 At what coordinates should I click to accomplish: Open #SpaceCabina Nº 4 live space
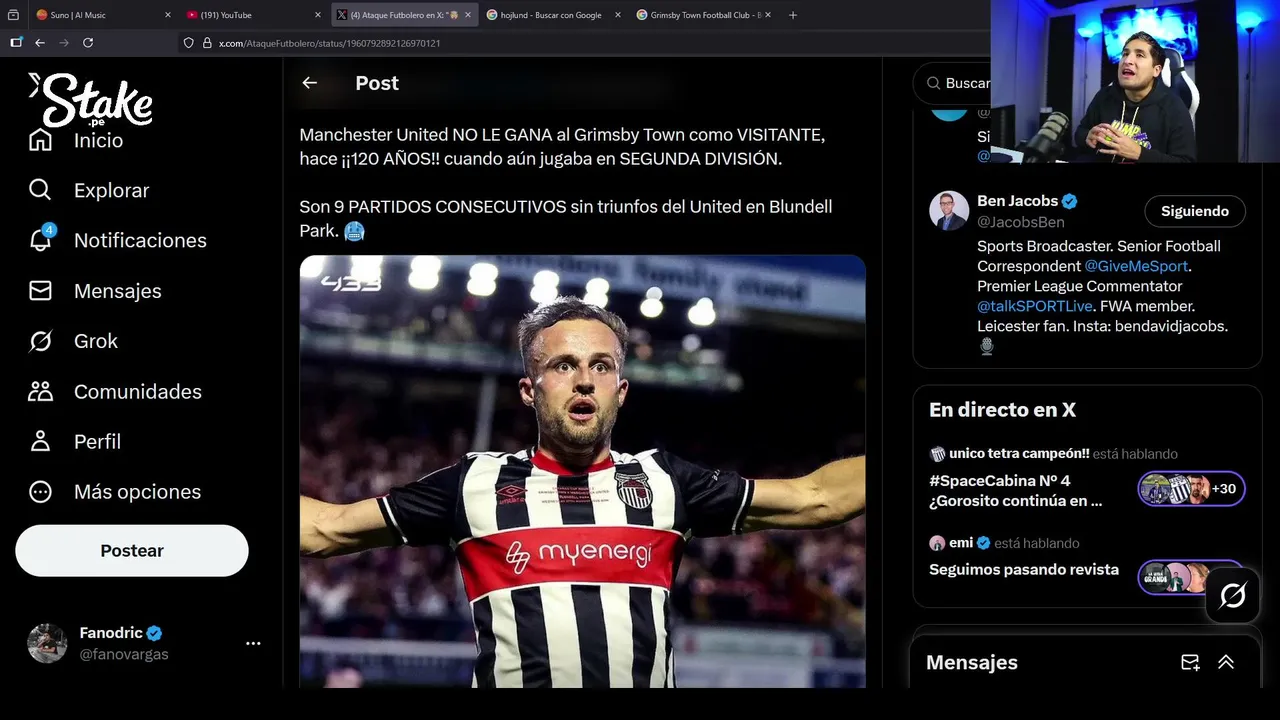[x=1016, y=491]
